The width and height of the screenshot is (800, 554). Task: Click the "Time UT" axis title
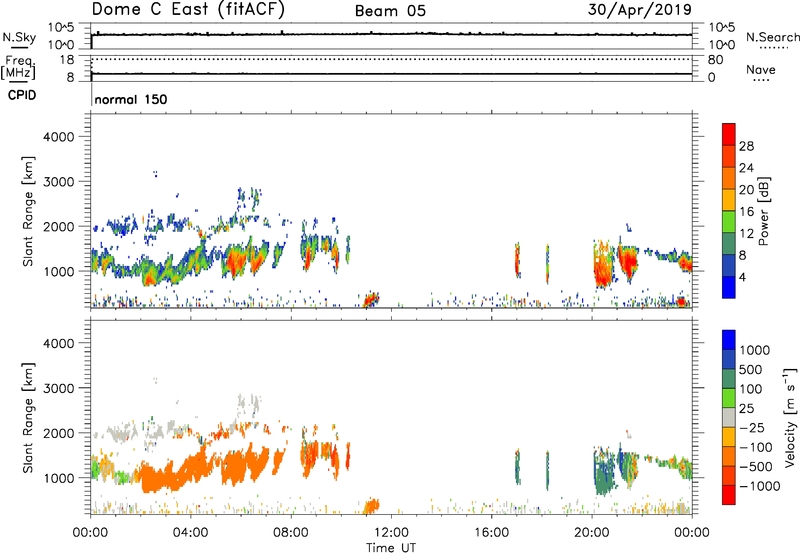[391, 548]
